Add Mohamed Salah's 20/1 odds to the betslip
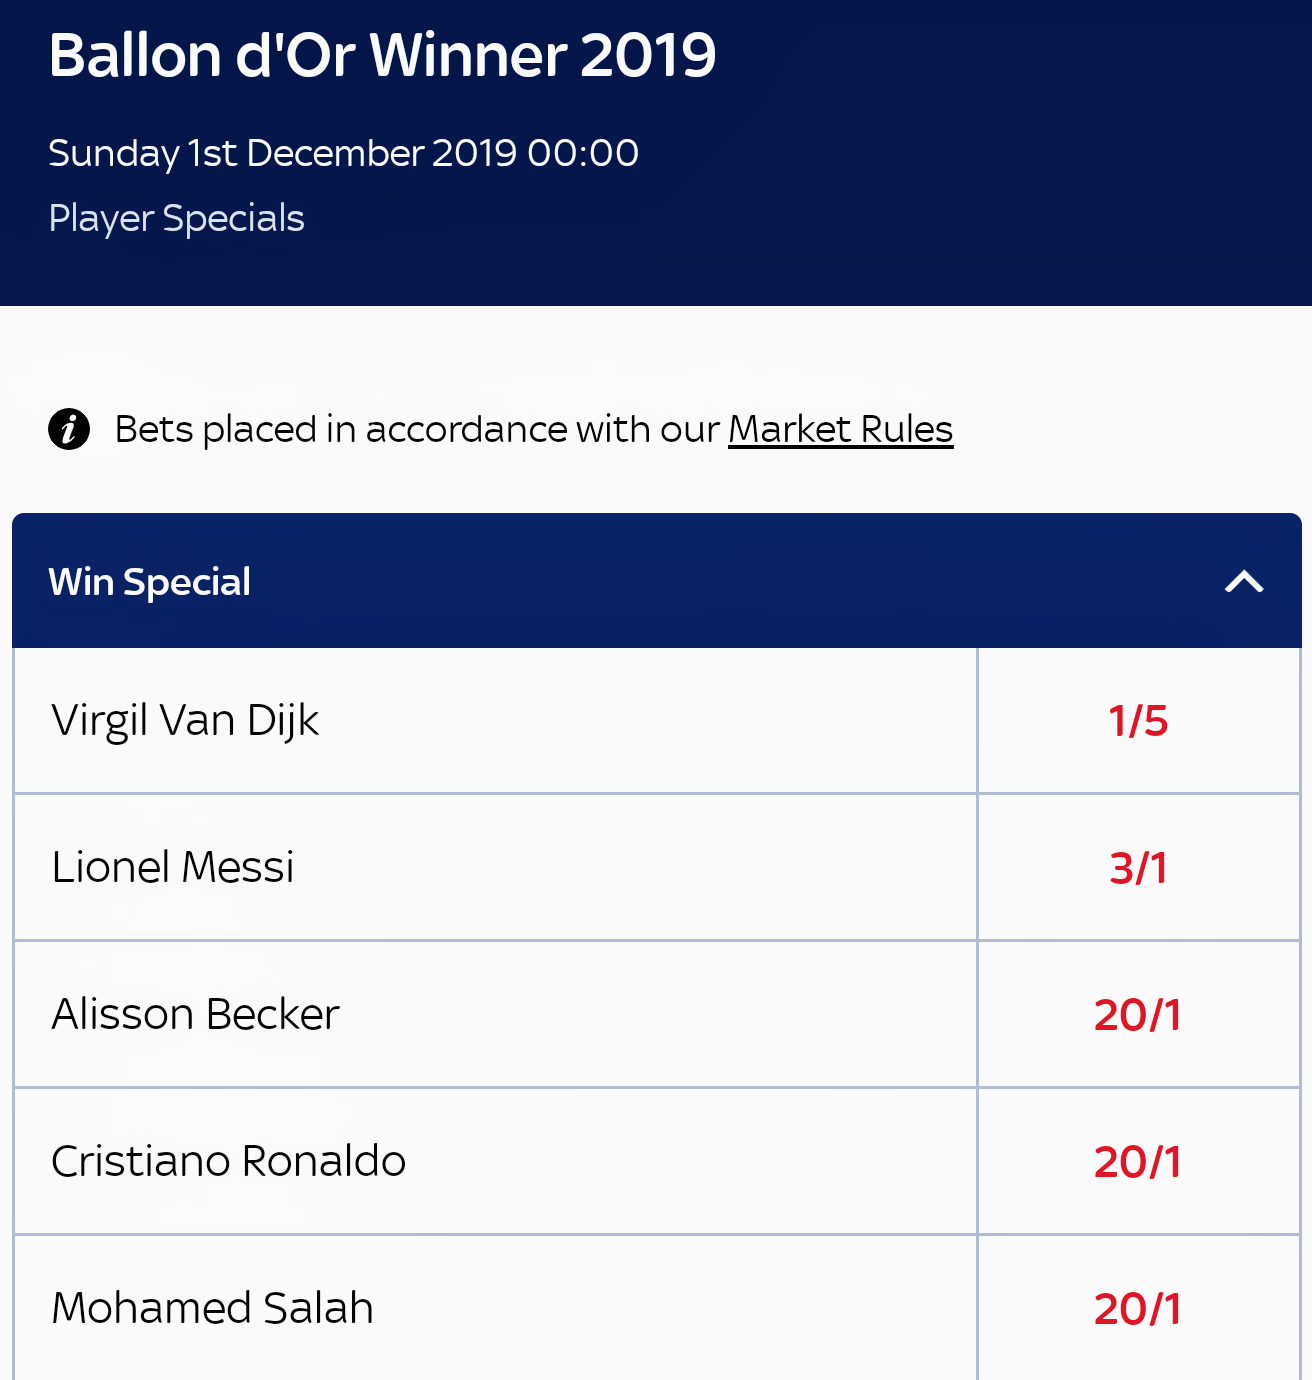Viewport: 1312px width, 1380px height. [x=1138, y=1309]
